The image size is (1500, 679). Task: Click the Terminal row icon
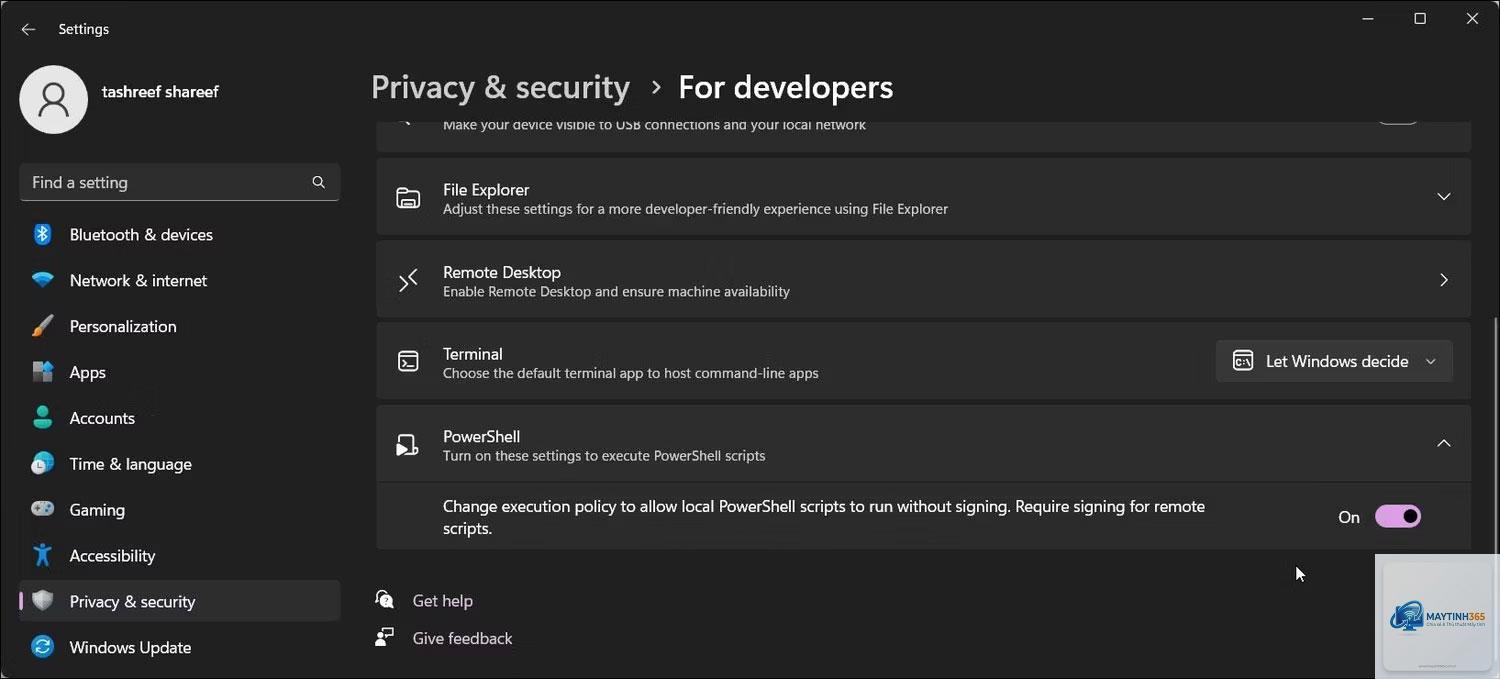(x=408, y=362)
